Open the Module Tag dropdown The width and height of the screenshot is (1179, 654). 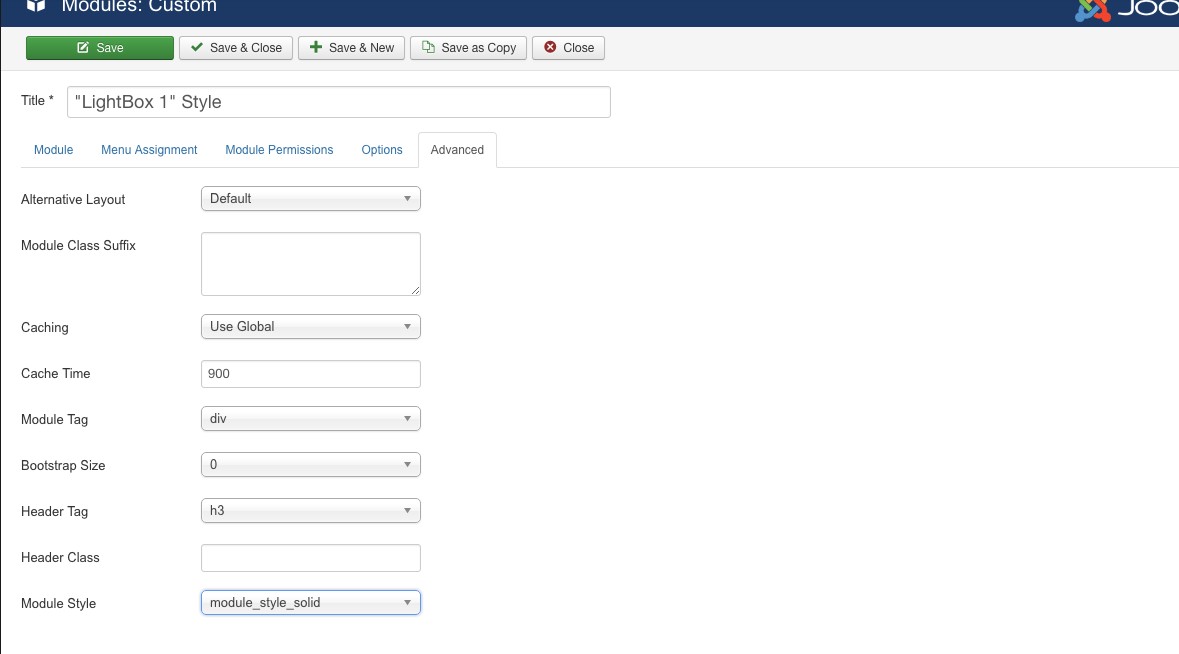310,419
